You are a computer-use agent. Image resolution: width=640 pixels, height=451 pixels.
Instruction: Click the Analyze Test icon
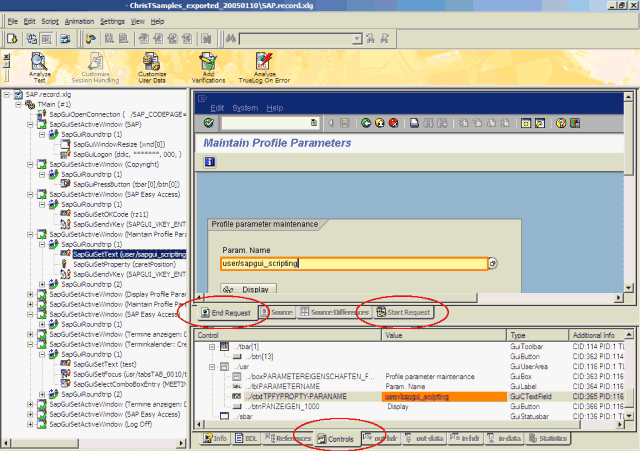pyautogui.click(x=38, y=67)
